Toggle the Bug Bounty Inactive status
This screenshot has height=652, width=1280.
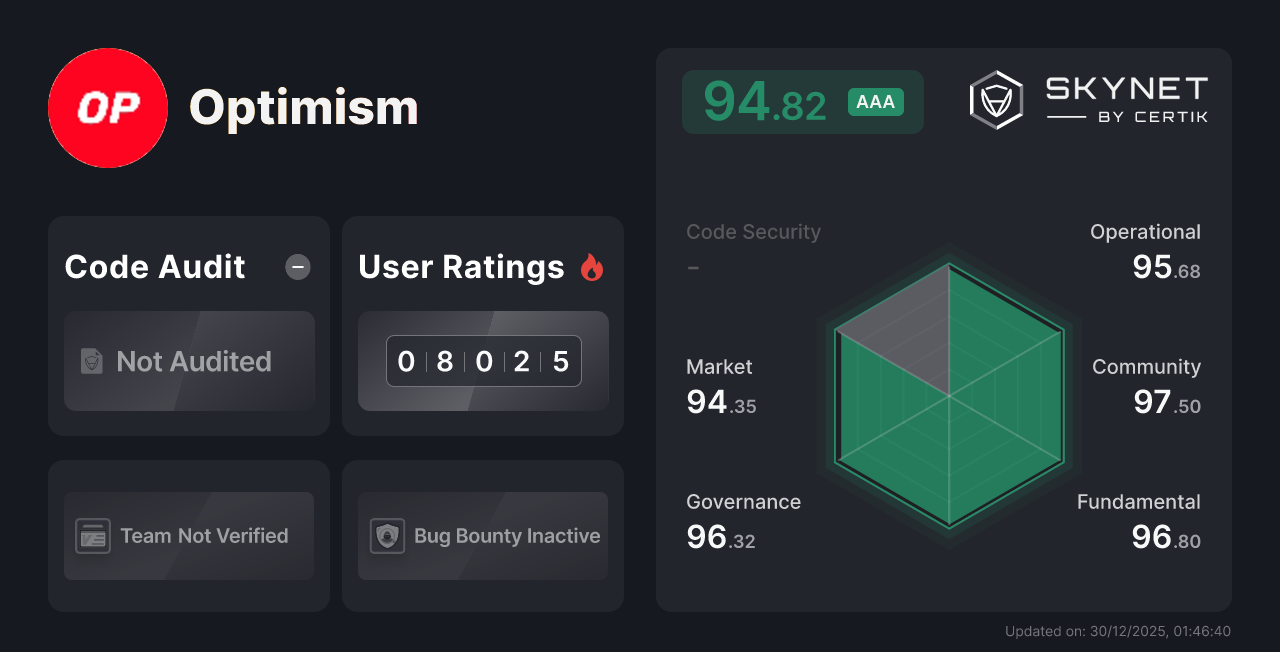[x=482, y=535]
